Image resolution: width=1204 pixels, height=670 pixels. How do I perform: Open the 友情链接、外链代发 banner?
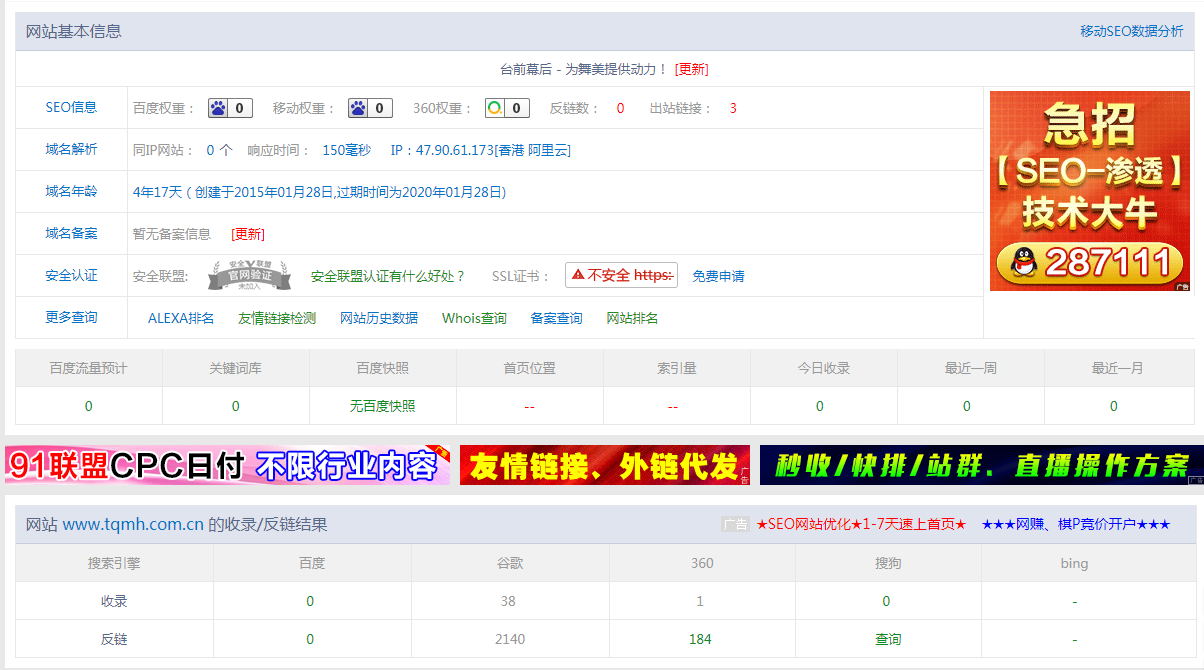604,465
